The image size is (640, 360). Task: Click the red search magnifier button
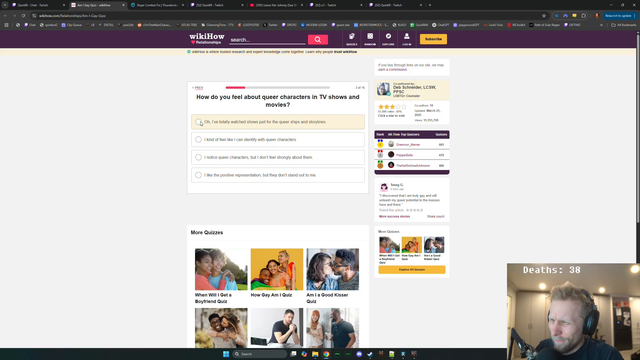pos(318,40)
